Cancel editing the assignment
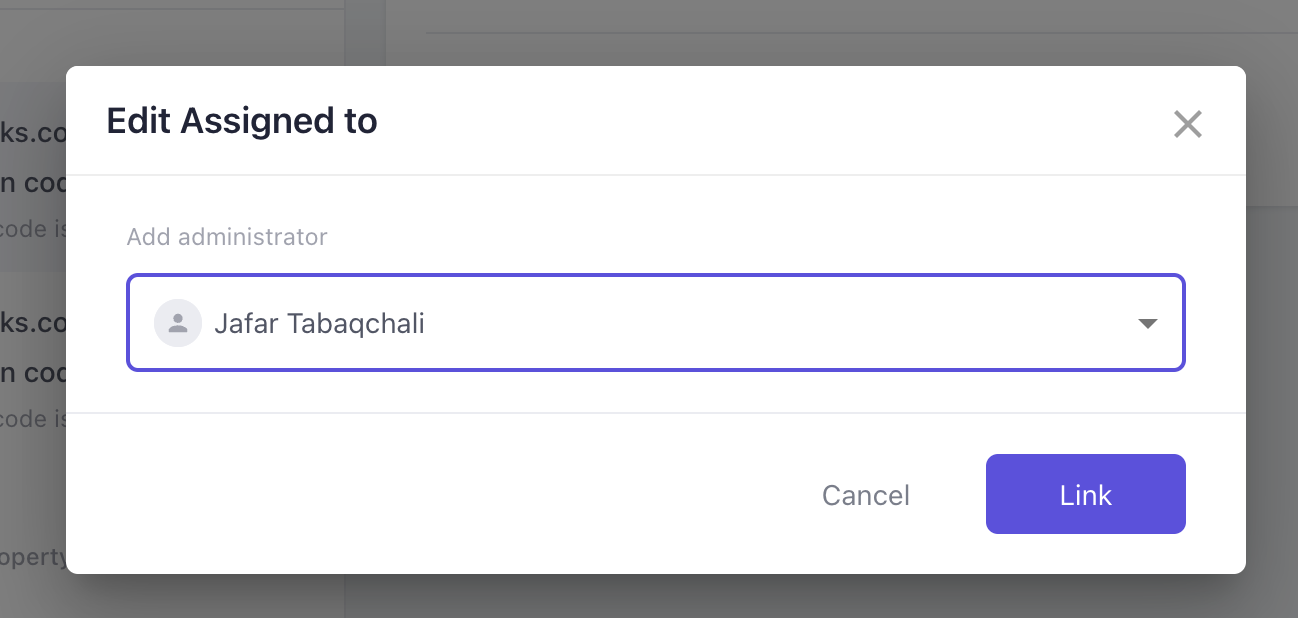The image size is (1298, 618). 866,495
